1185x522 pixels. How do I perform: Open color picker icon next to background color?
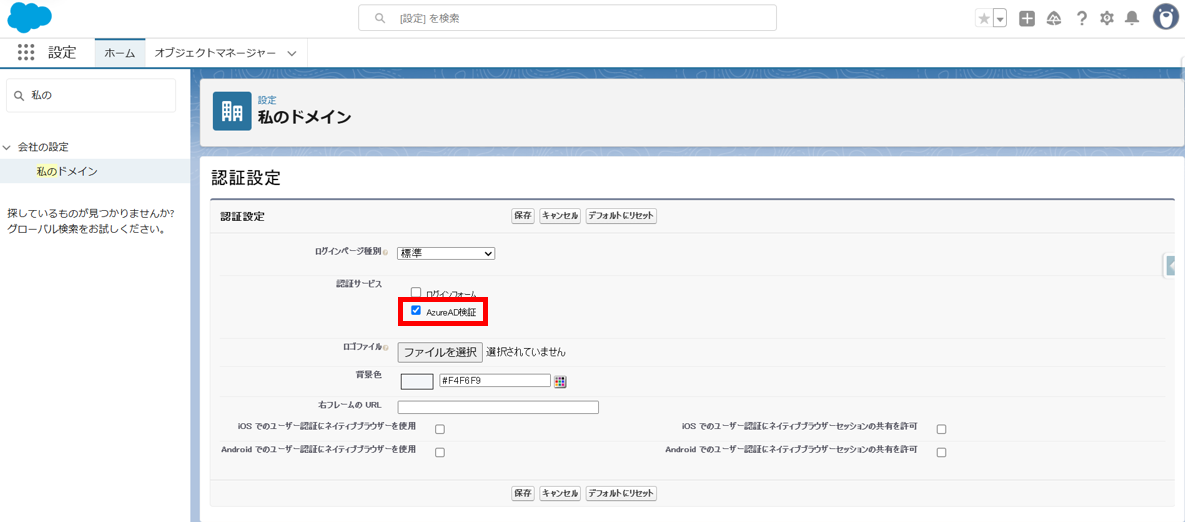point(560,381)
